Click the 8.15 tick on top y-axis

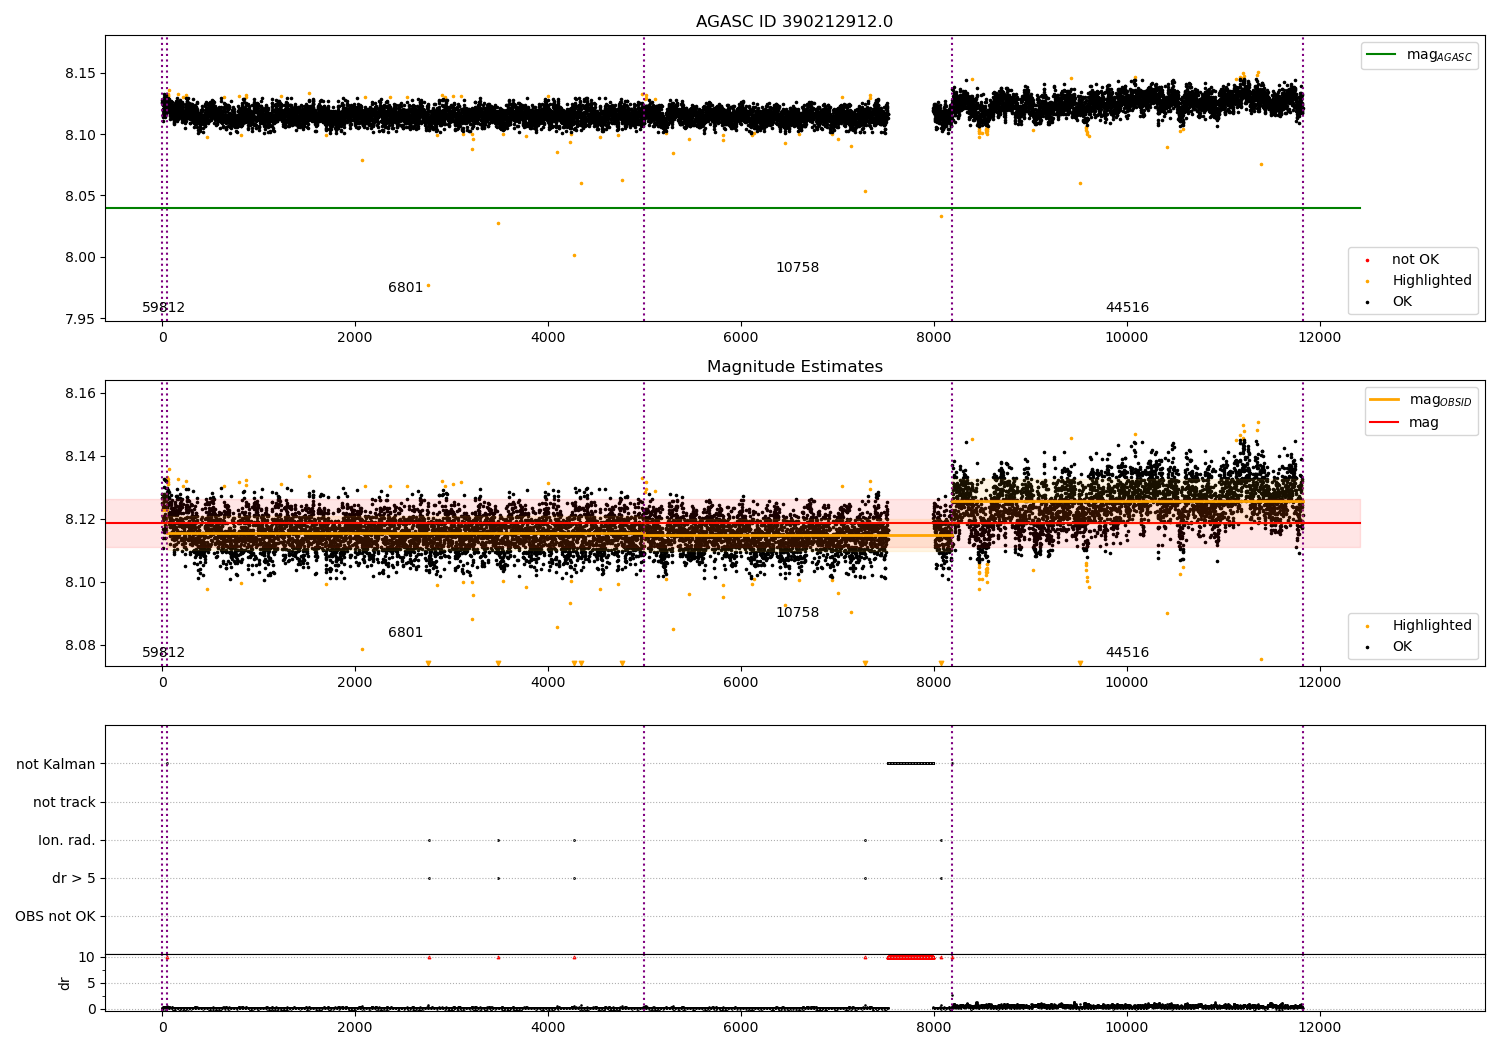pyautogui.click(x=82, y=74)
